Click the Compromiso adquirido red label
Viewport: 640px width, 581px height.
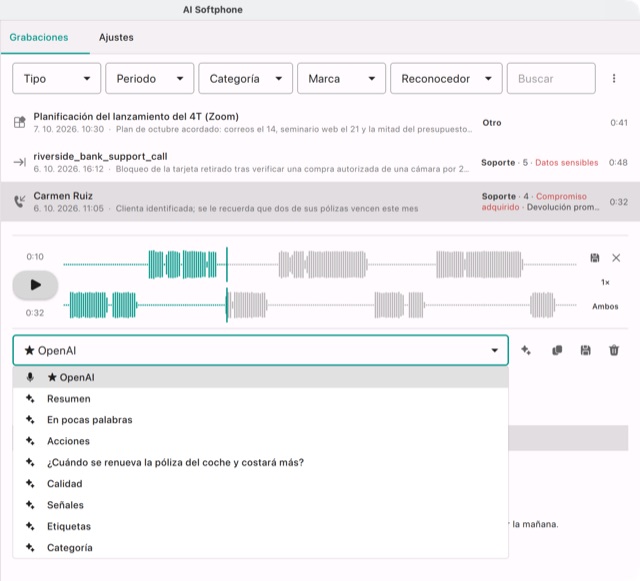tap(534, 202)
